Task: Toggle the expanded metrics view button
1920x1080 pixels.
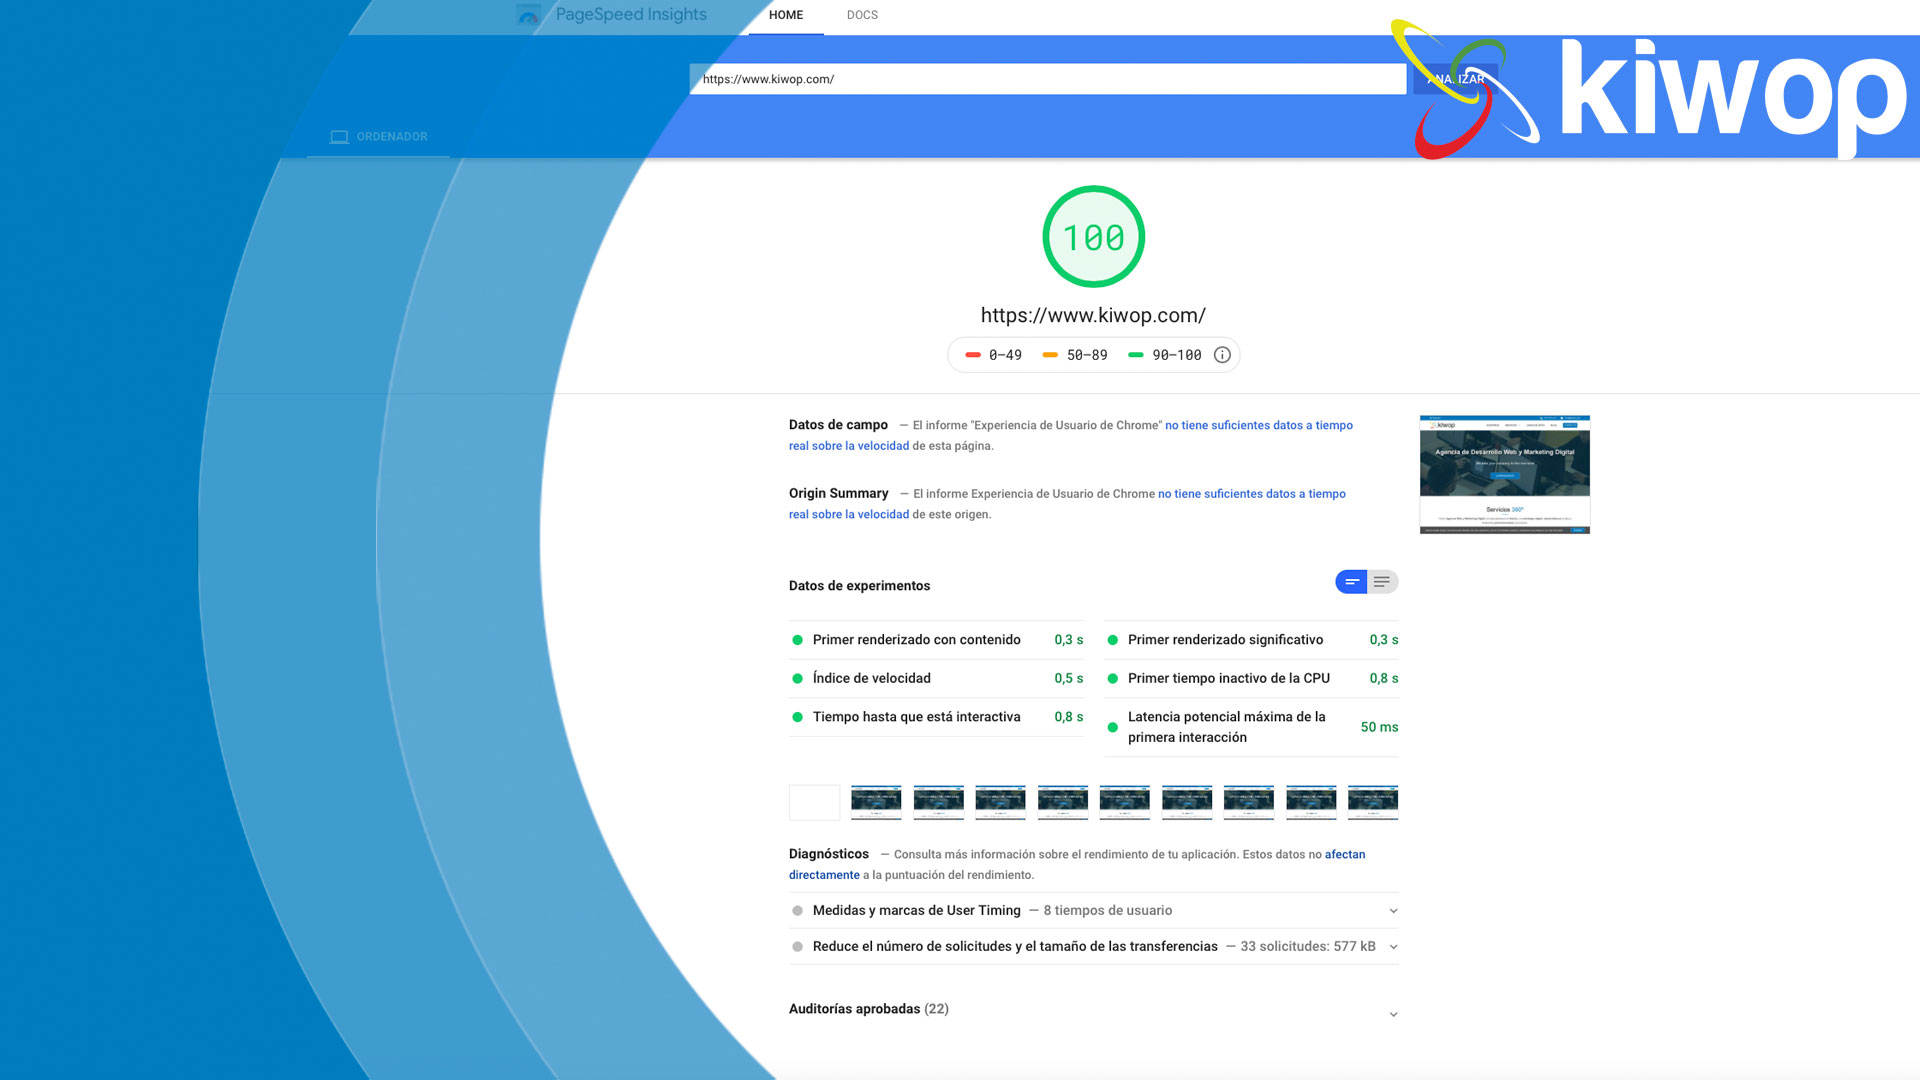Action: 1382,582
